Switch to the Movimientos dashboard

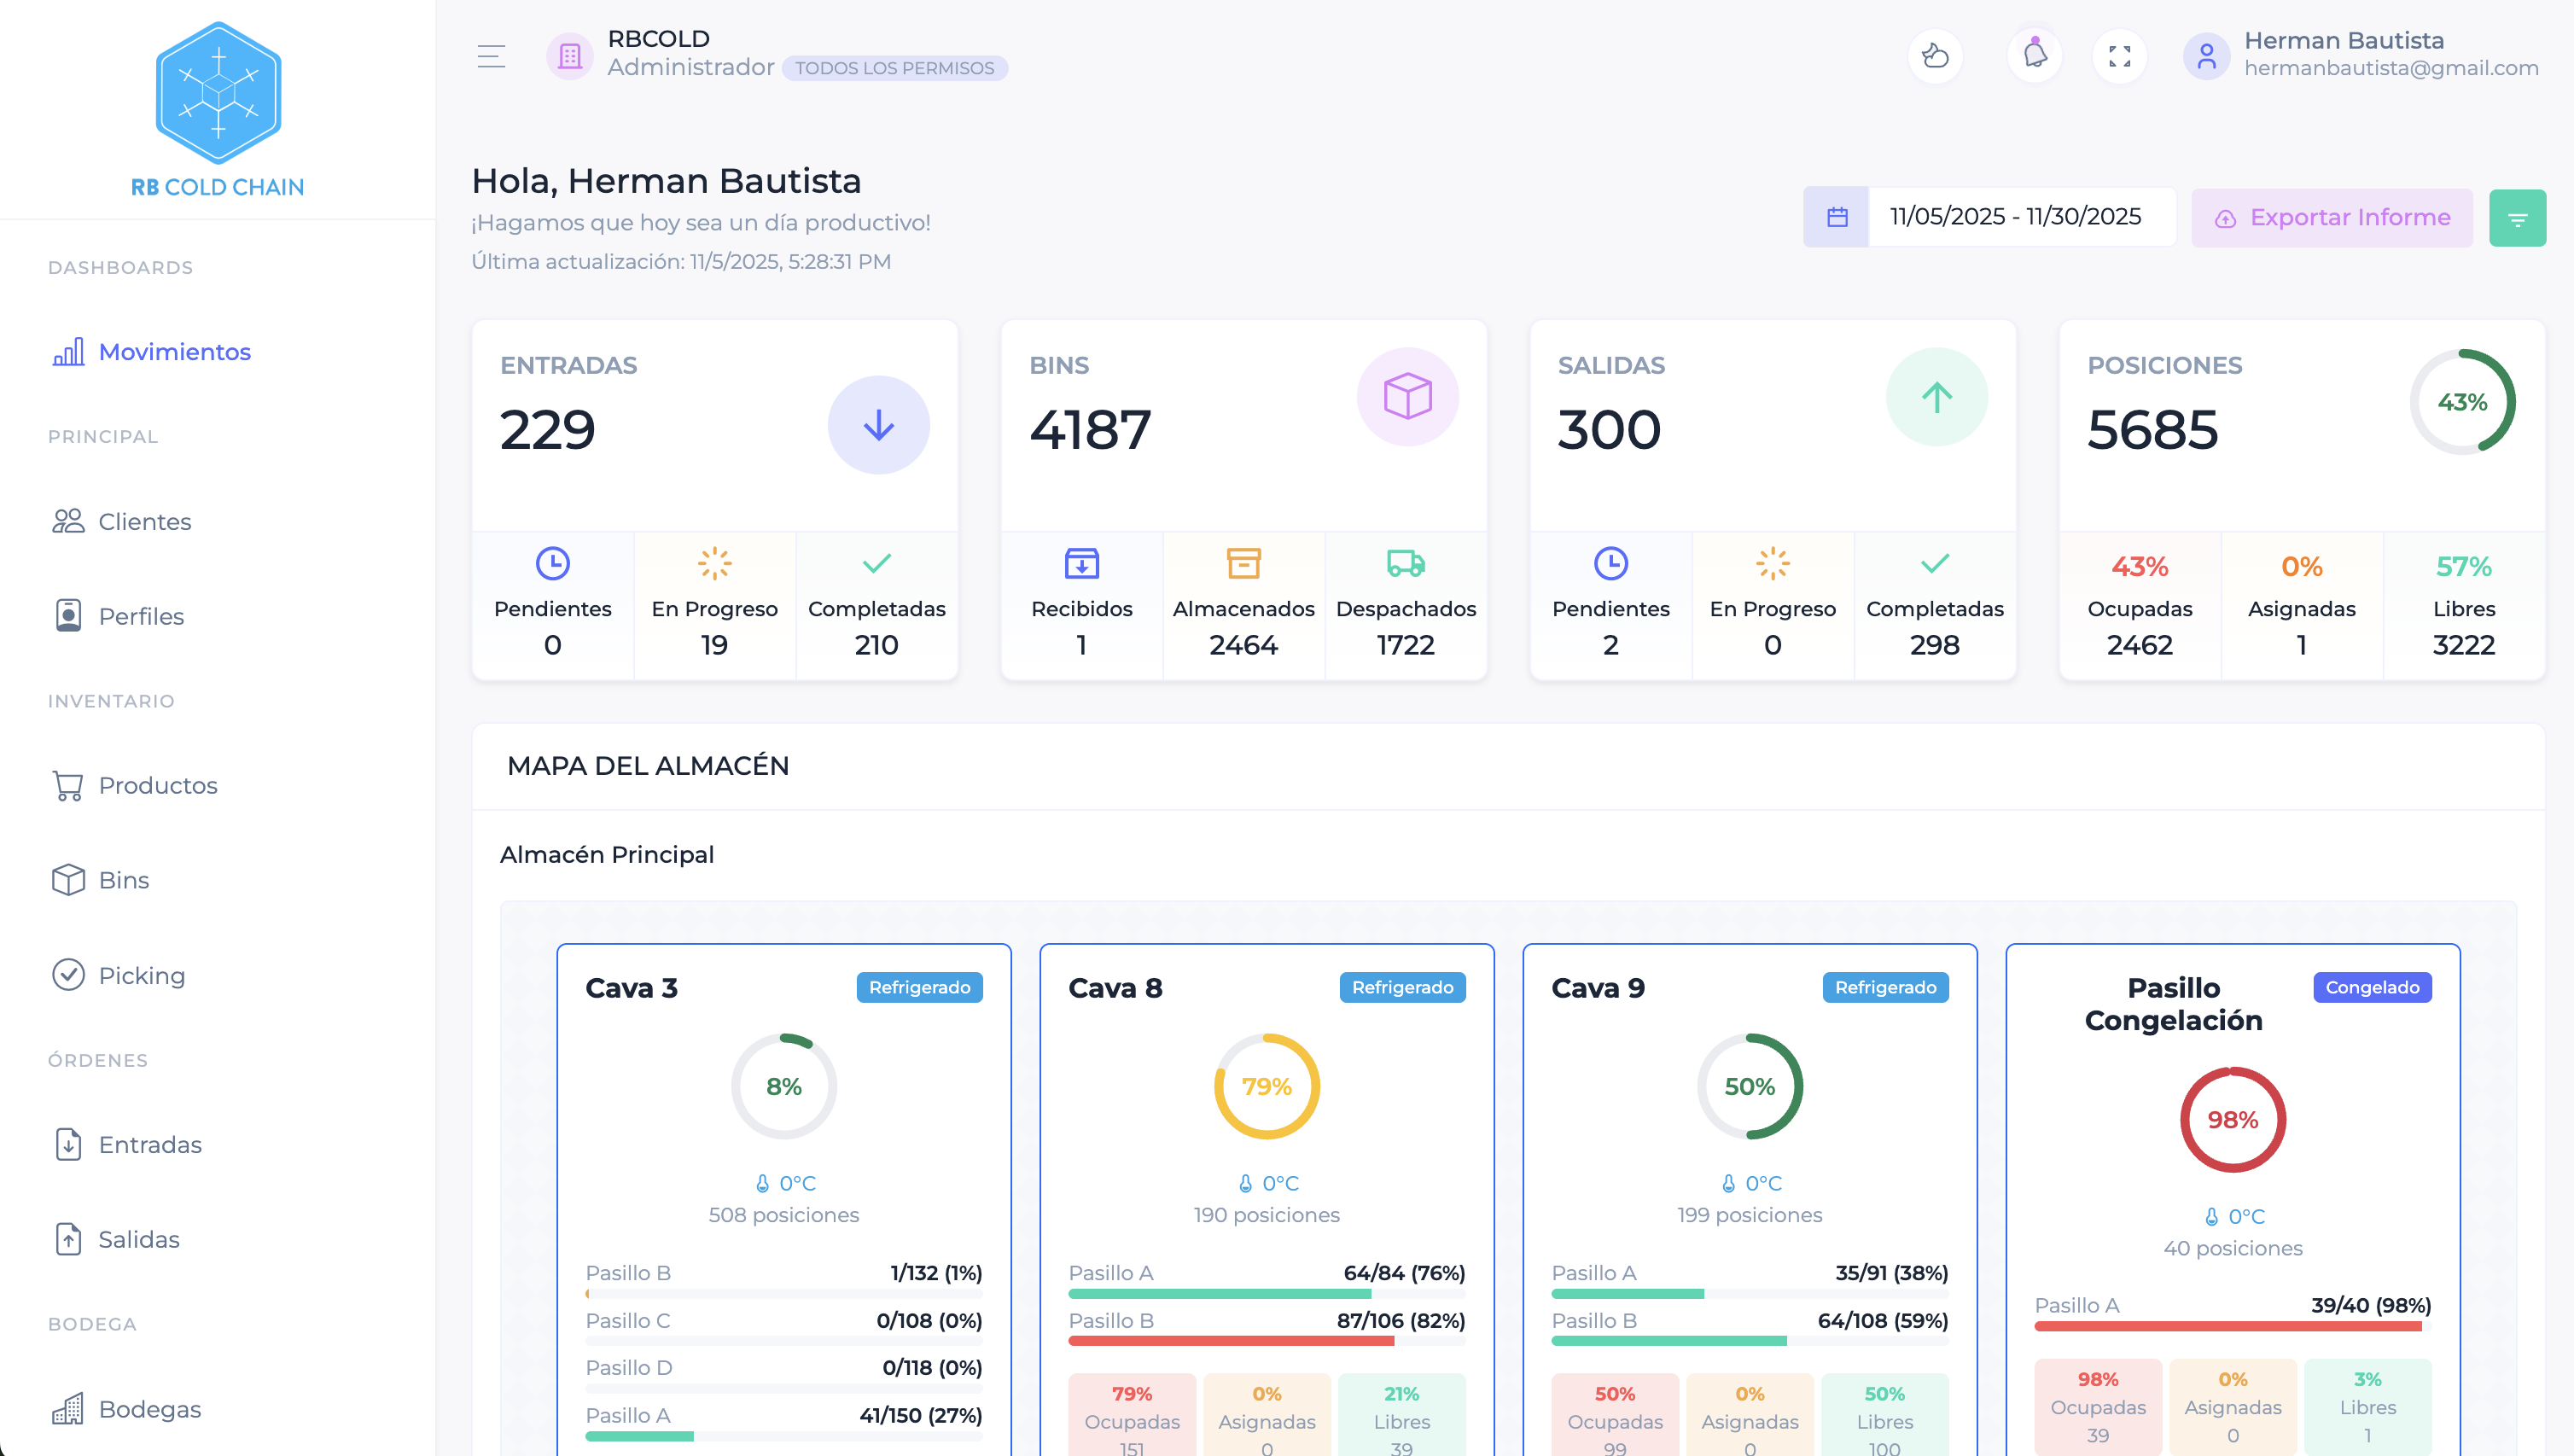coord(174,351)
